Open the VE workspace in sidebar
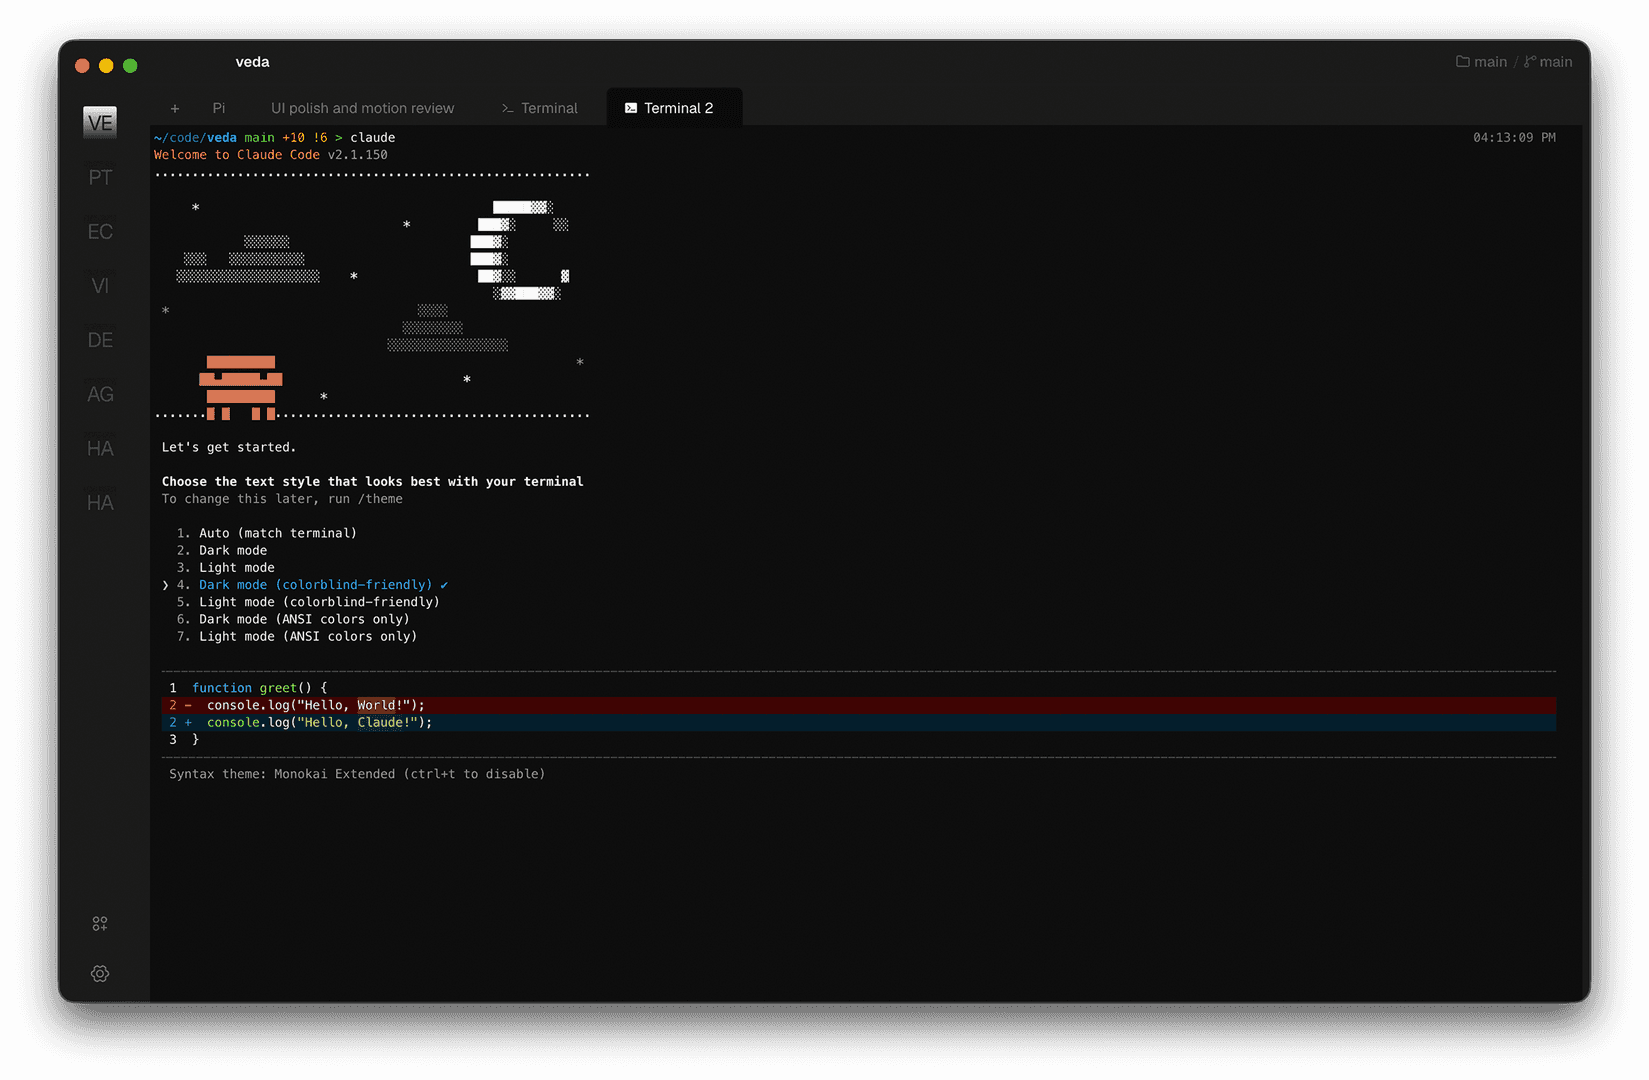This screenshot has width=1649, height=1080. pos(100,123)
